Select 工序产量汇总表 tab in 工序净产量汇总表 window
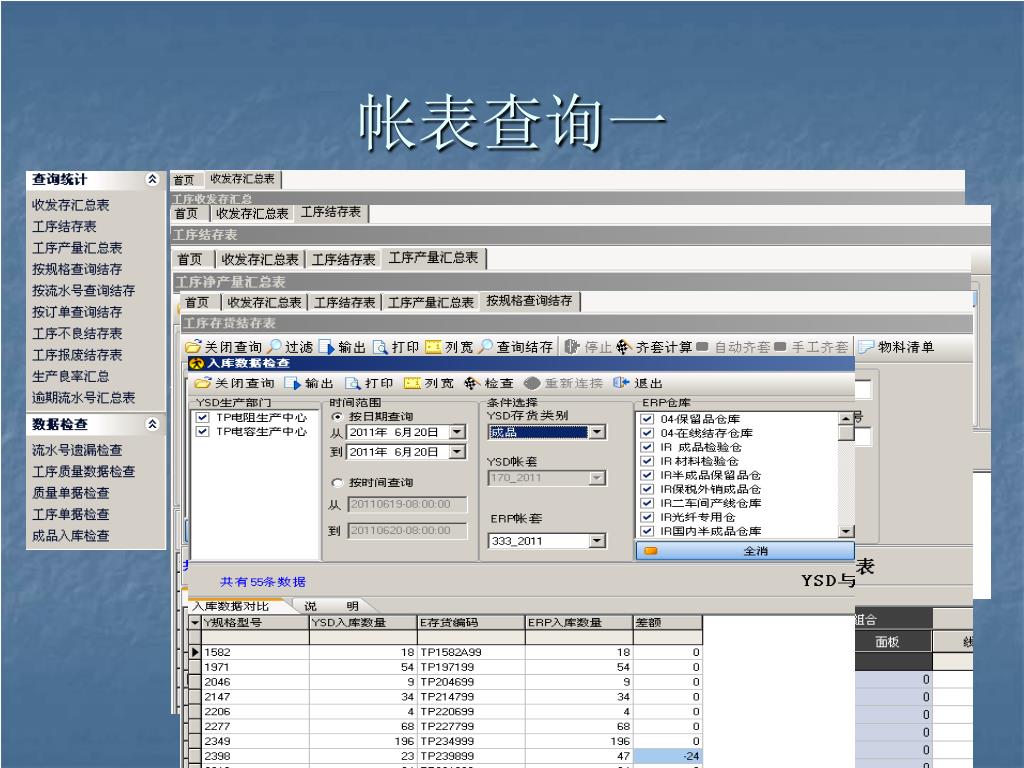1024x768 pixels. pyautogui.click(x=433, y=258)
